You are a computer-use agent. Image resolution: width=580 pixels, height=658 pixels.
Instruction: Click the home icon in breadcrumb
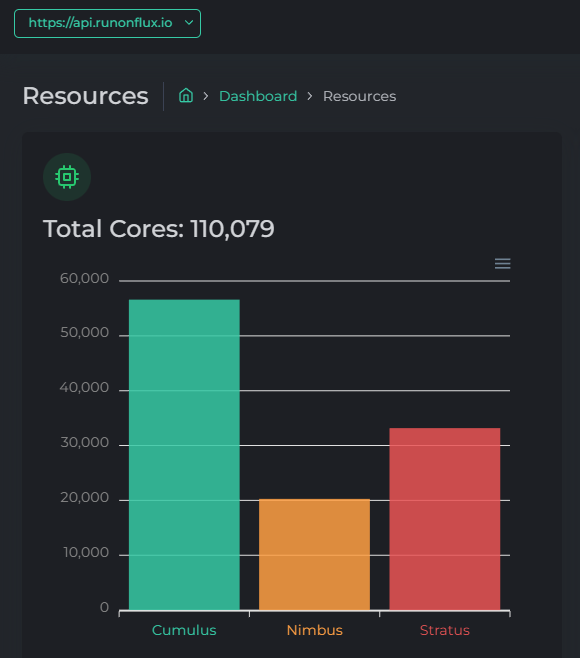[x=186, y=96]
